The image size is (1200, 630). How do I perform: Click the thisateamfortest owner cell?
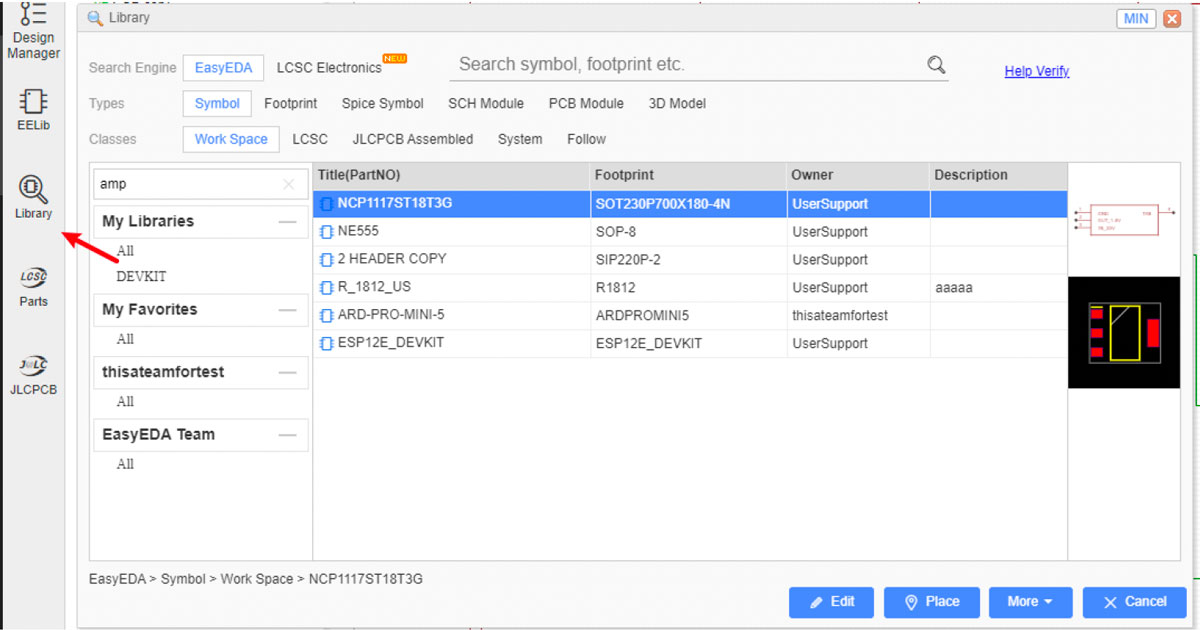pos(840,315)
